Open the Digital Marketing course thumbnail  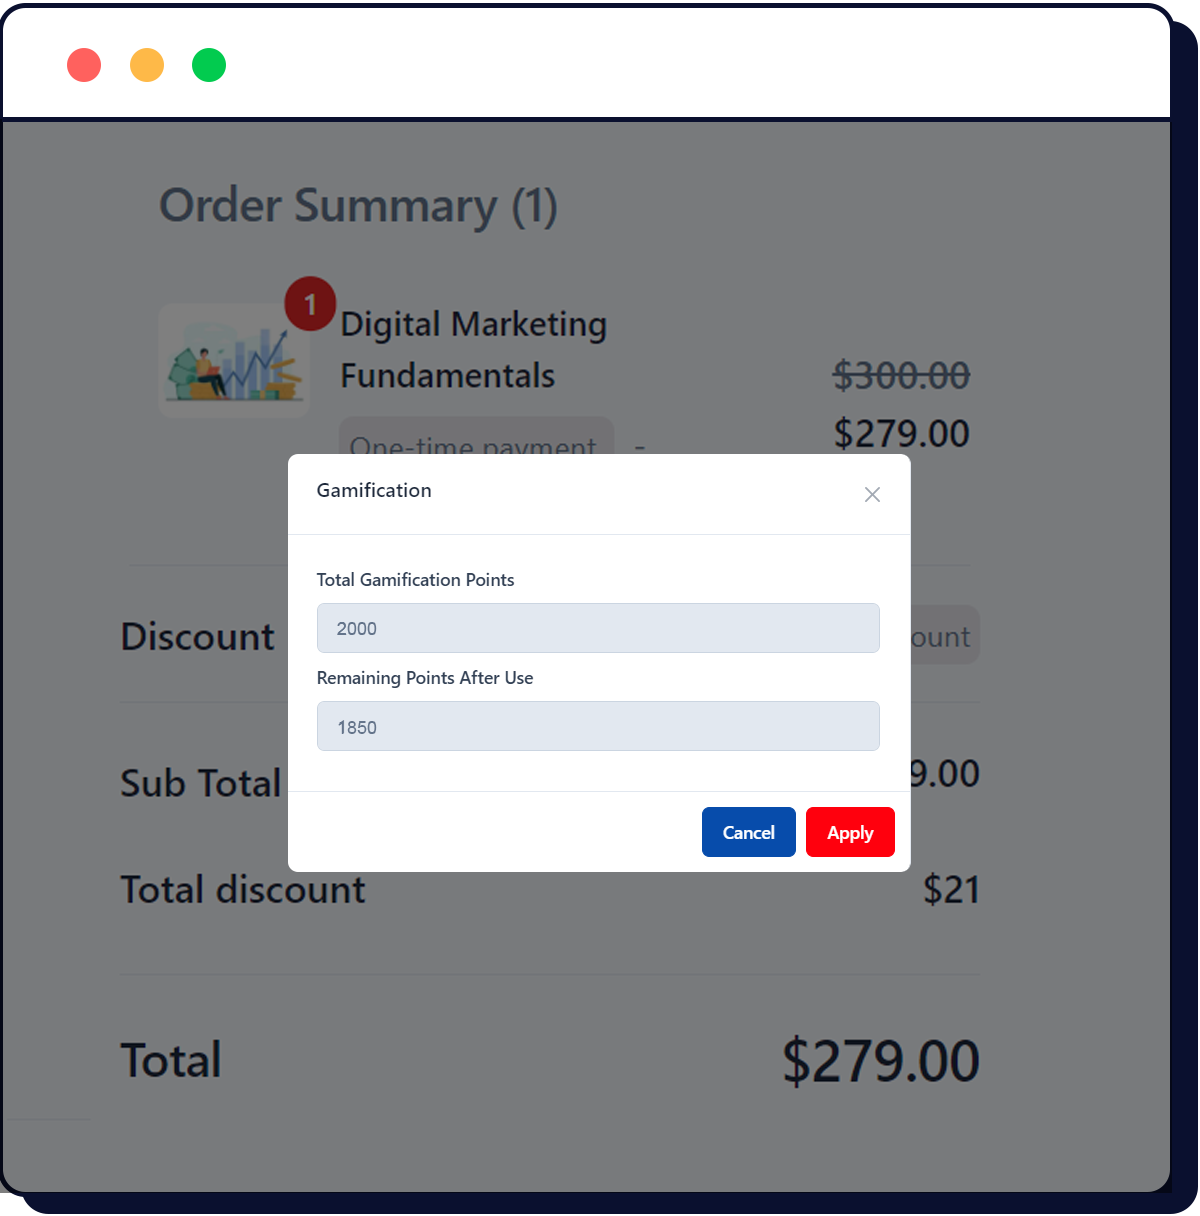(x=234, y=360)
